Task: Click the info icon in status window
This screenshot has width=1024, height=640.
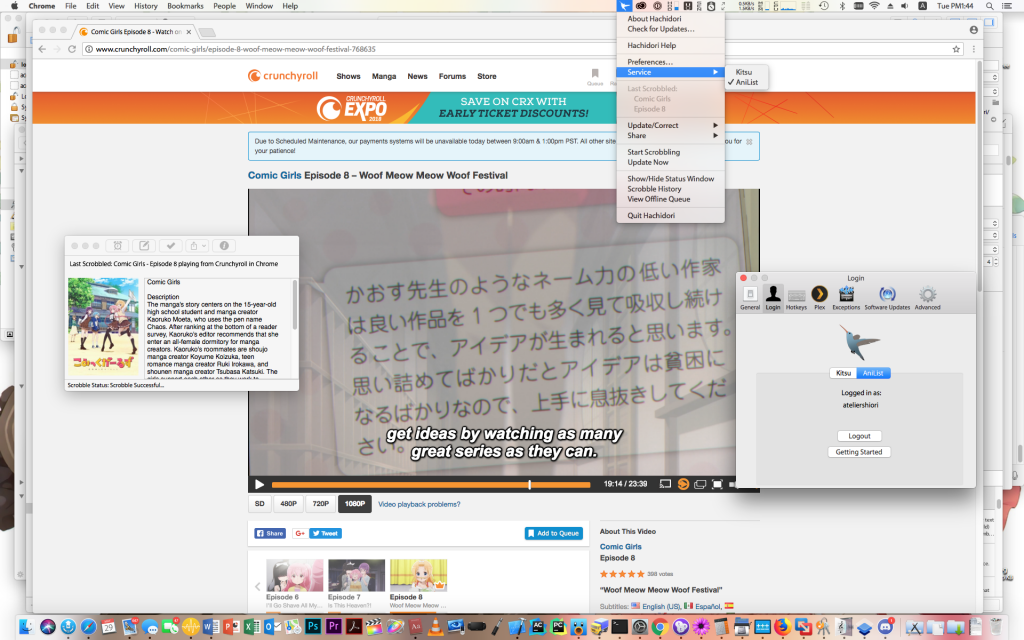Action: pyautogui.click(x=224, y=246)
